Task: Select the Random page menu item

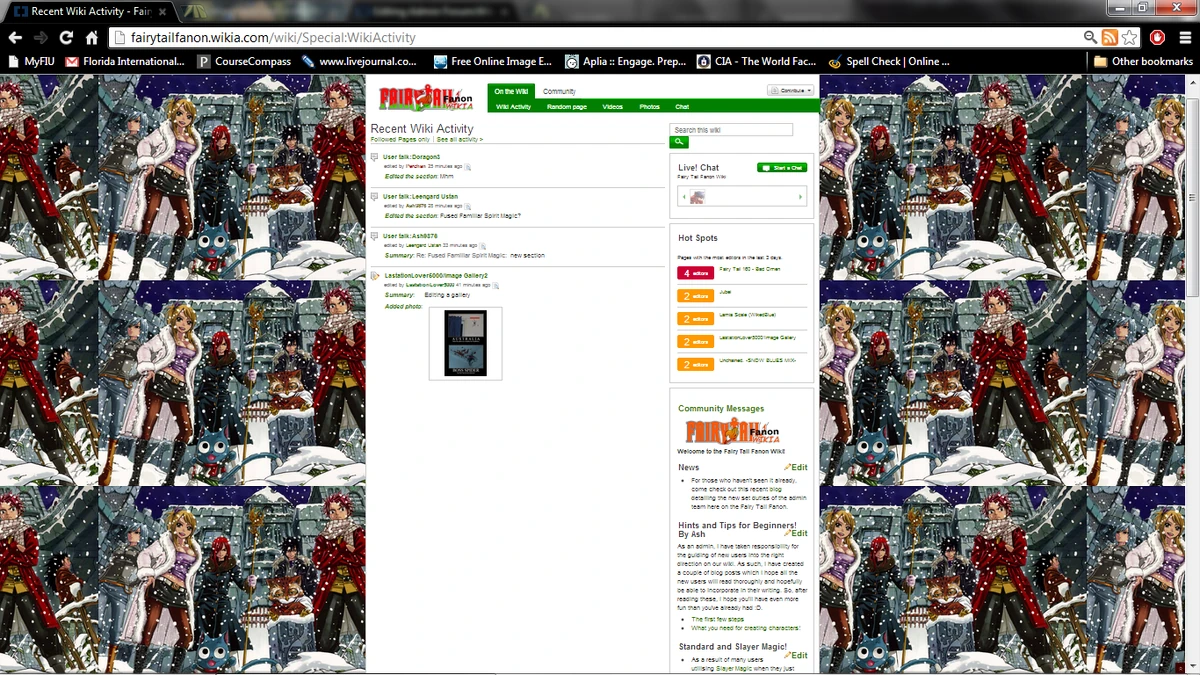Action: click(x=567, y=107)
